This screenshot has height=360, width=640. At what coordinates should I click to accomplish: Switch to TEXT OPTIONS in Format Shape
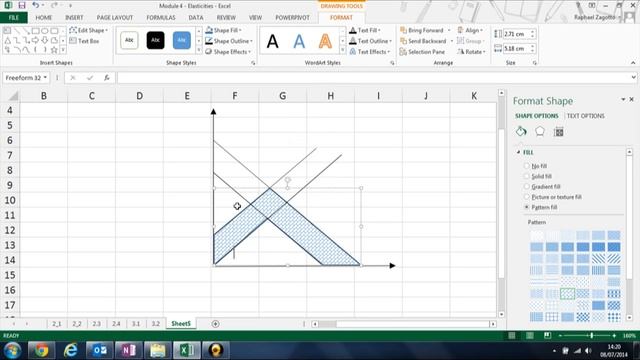[x=585, y=116]
